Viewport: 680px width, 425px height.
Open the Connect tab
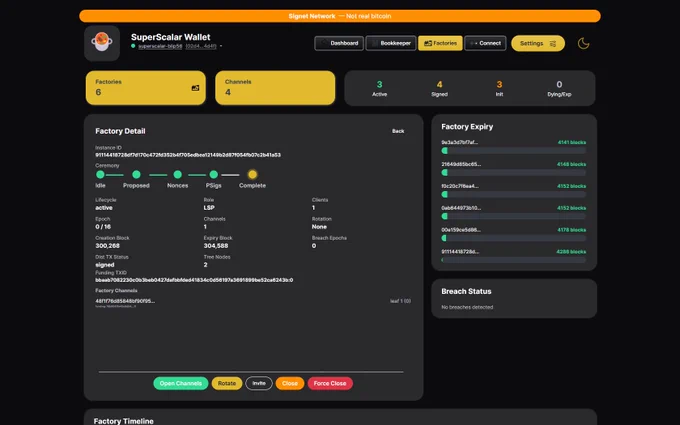pyautogui.click(x=485, y=43)
